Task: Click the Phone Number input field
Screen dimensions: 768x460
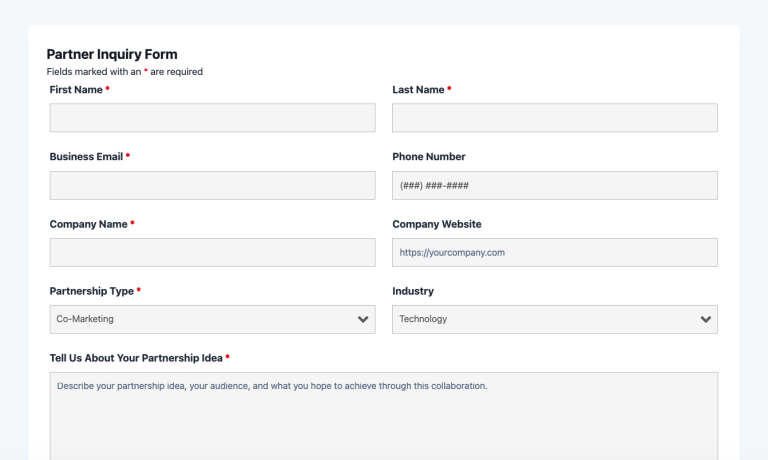Action: click(x=555, y=185)
